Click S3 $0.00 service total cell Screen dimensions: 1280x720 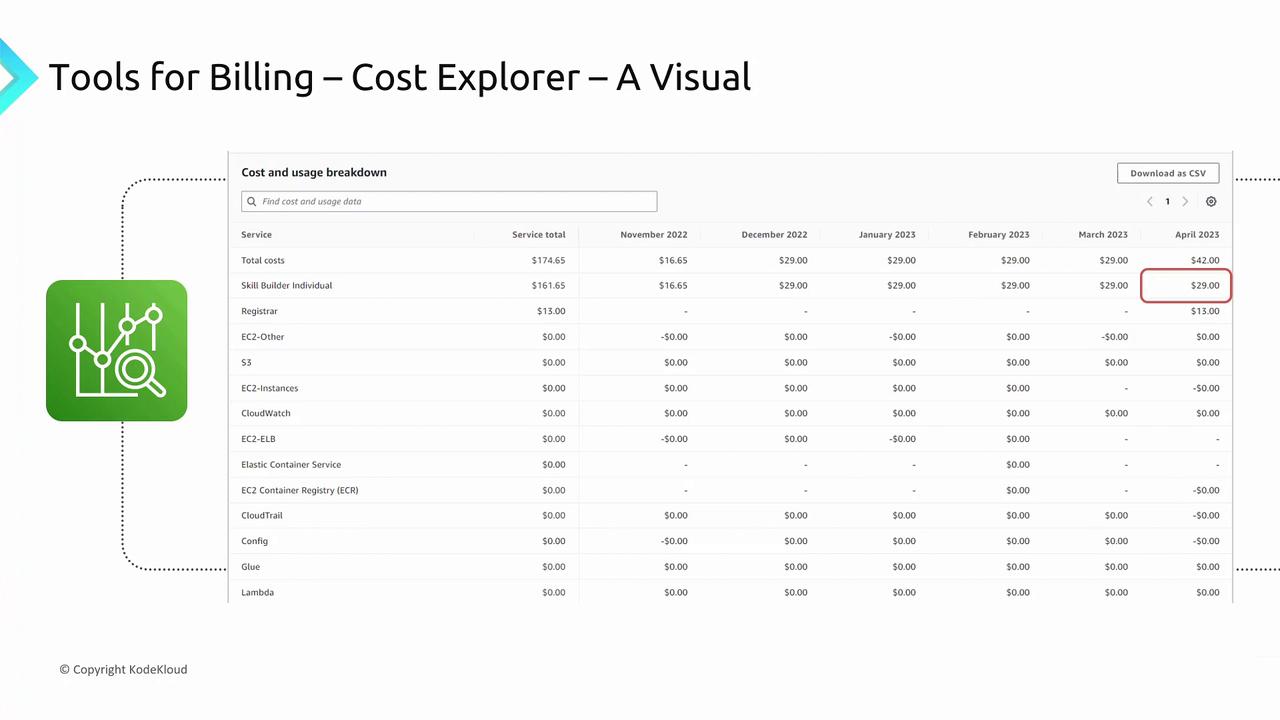pos(554,362)
